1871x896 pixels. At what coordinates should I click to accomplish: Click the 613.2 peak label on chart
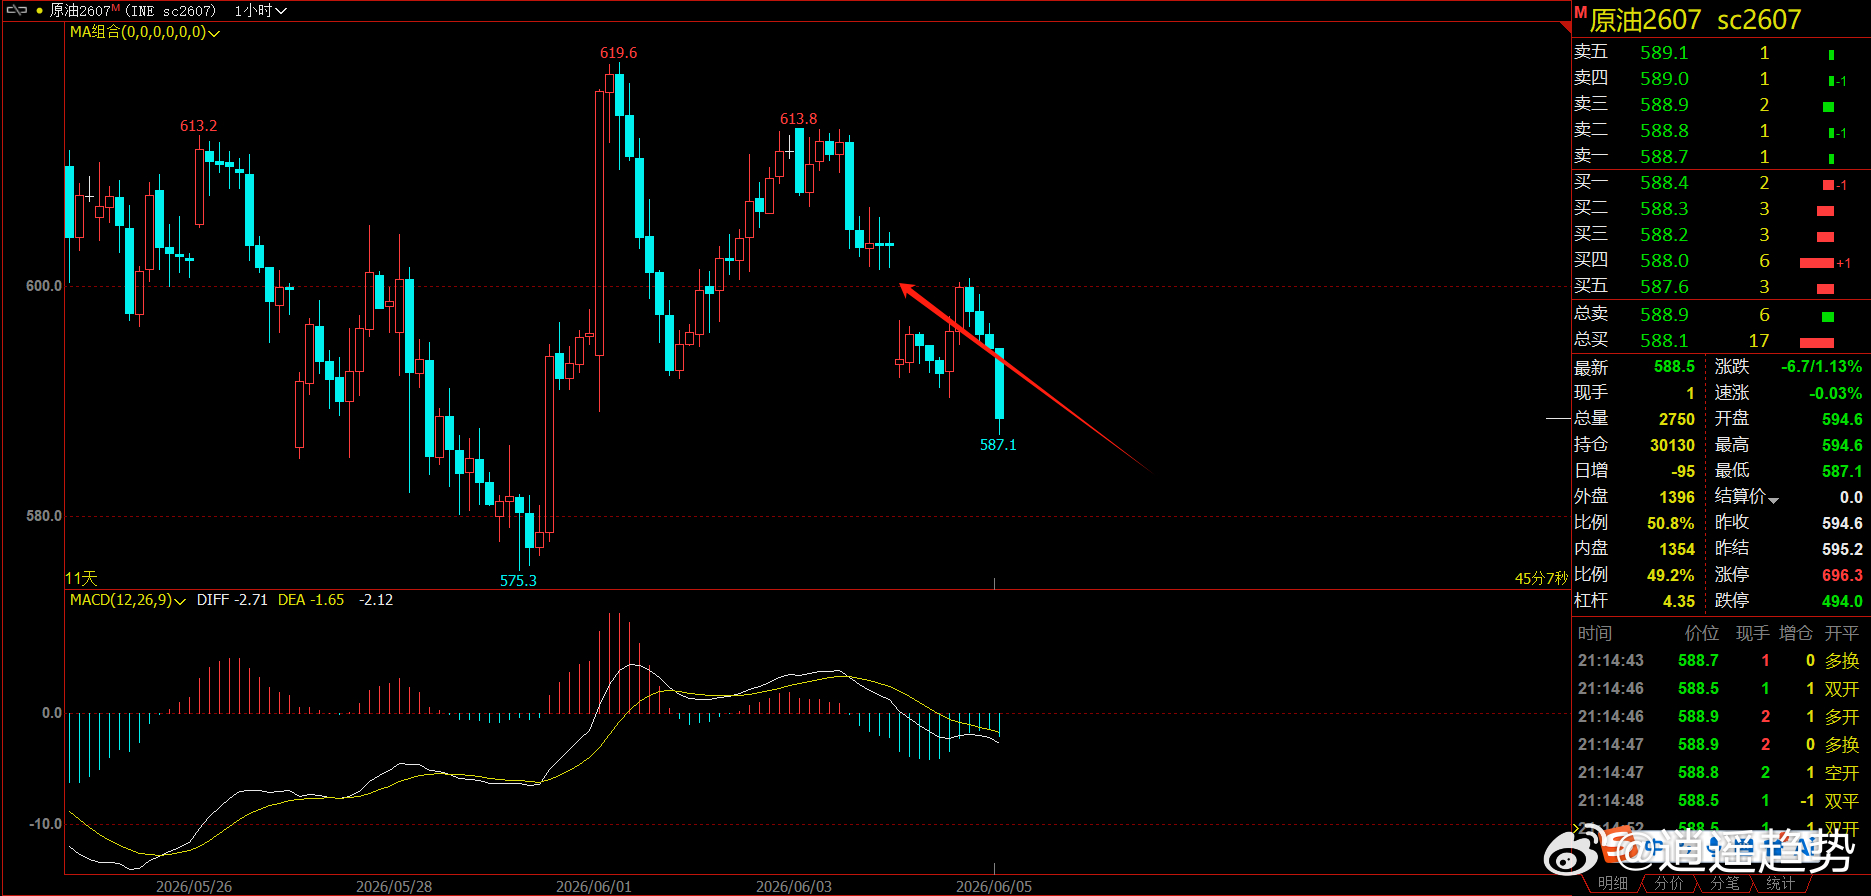pos(198,126)
